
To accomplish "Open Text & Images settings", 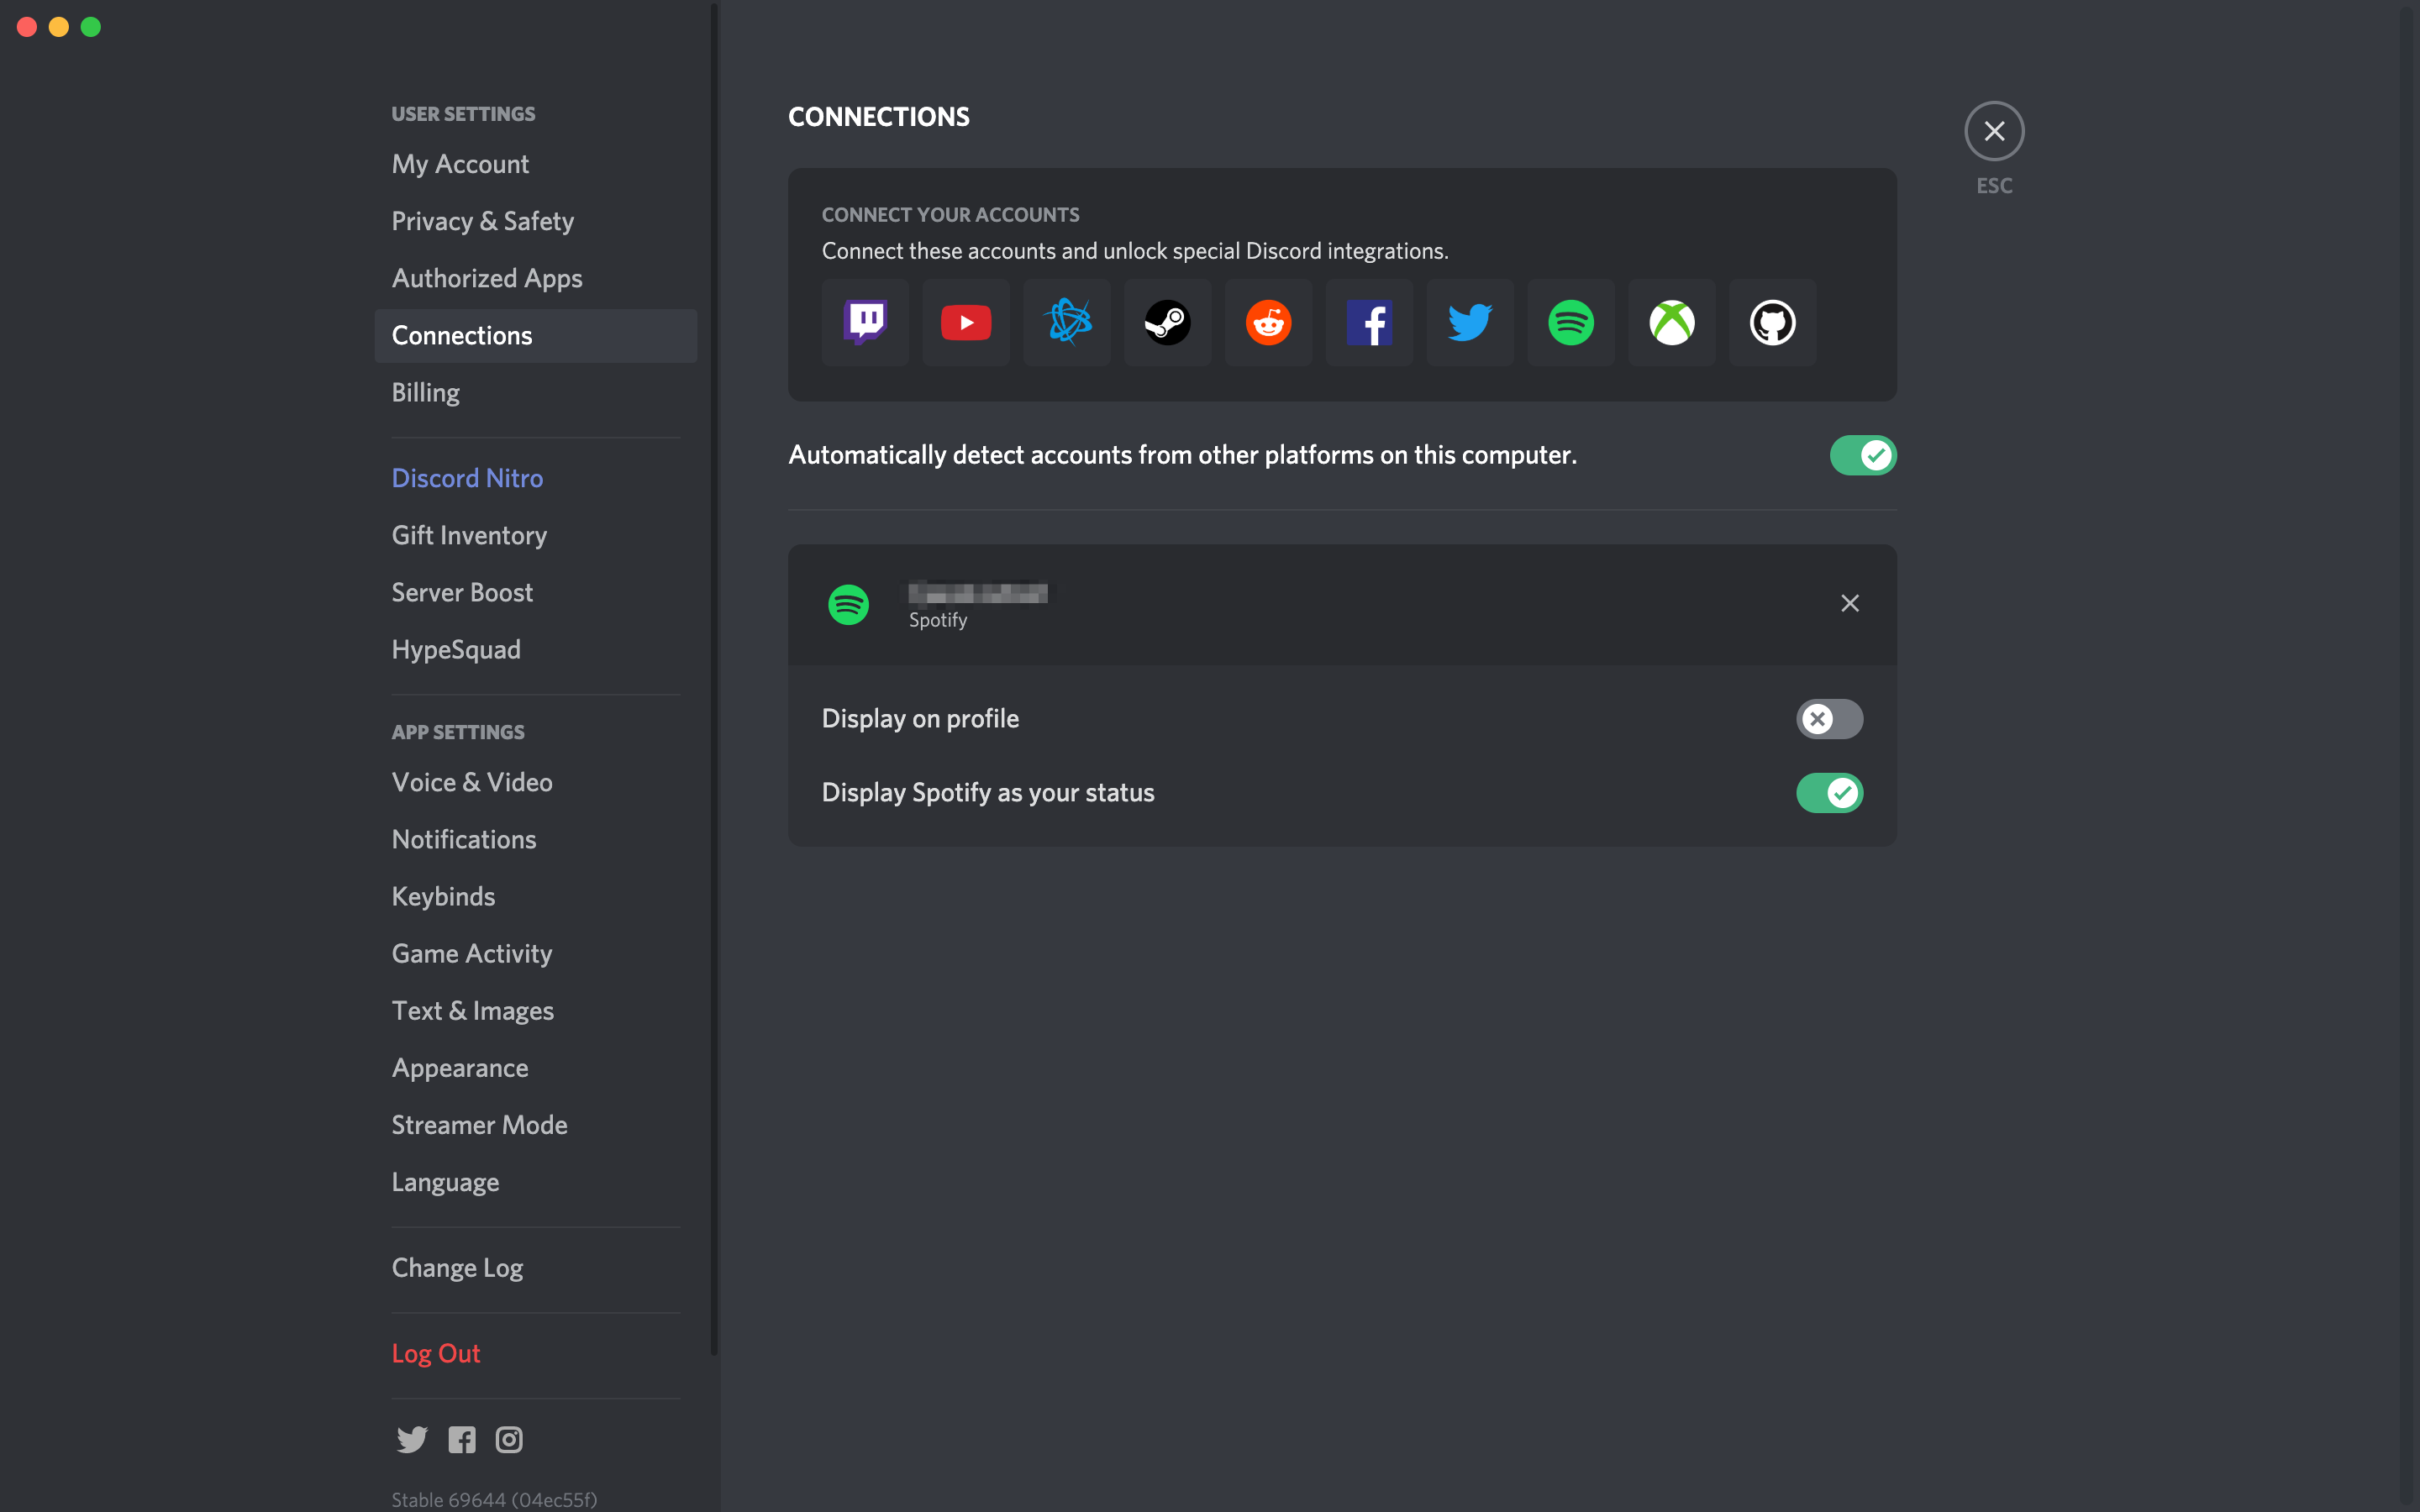I will coord(535,1010).
